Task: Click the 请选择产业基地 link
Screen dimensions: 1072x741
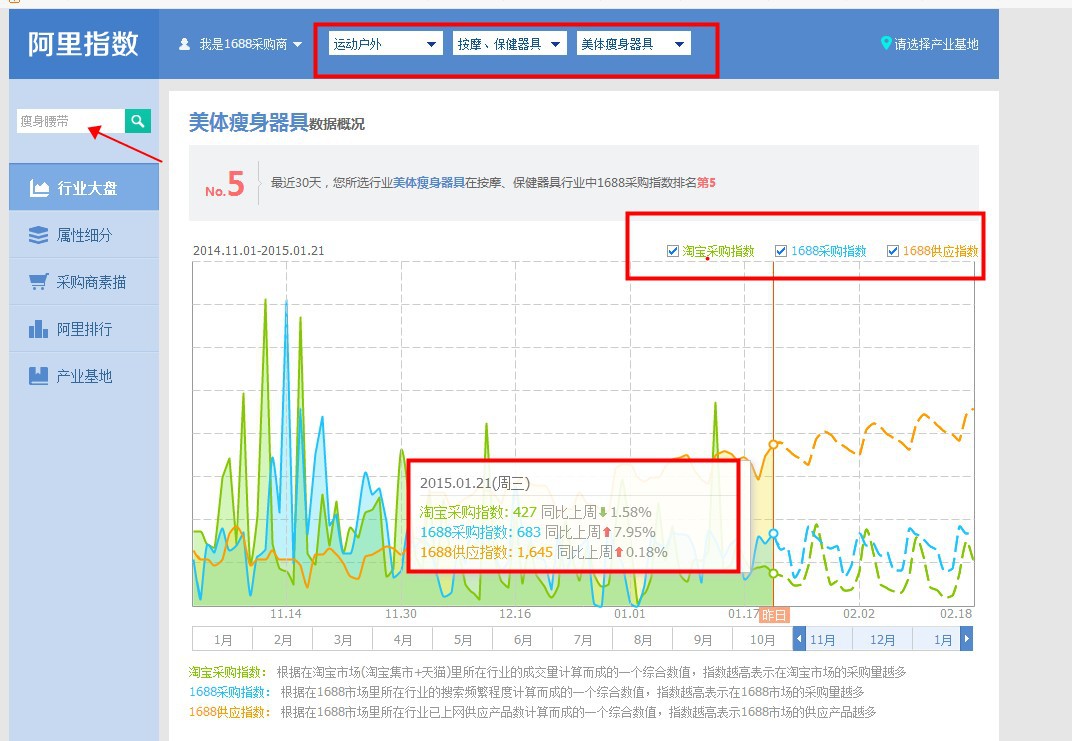Action: [937, 44]
